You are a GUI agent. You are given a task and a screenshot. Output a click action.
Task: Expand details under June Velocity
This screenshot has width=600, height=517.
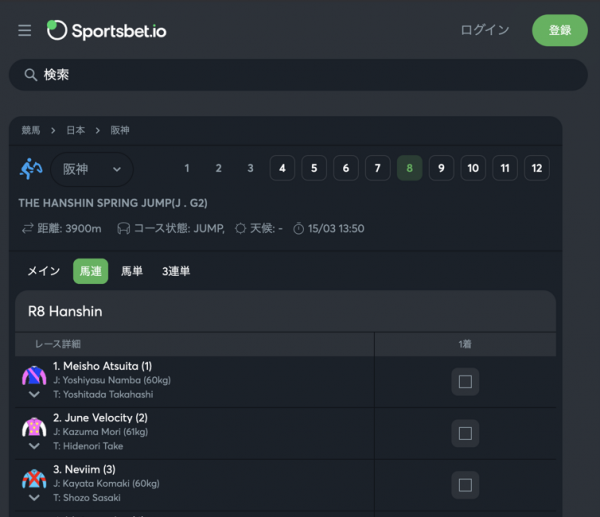(34, 446)
